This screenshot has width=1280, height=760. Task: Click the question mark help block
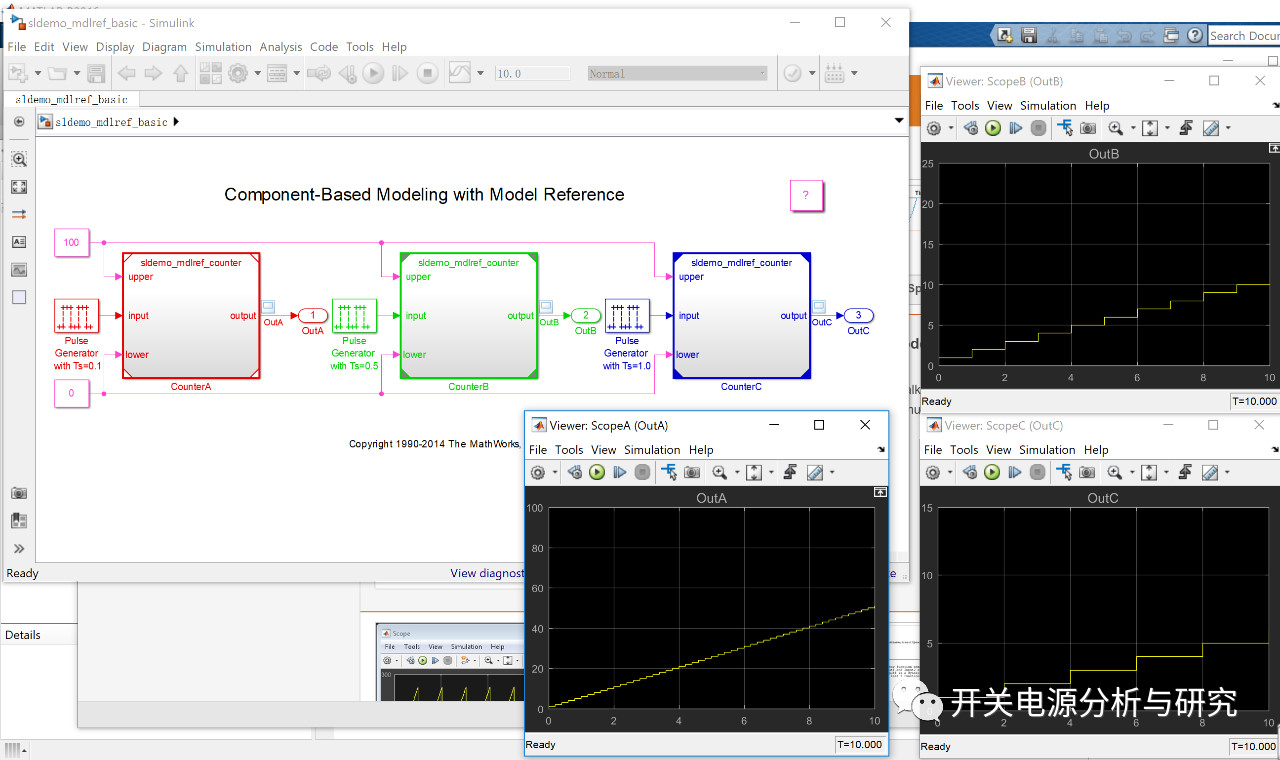pos(805,195)
